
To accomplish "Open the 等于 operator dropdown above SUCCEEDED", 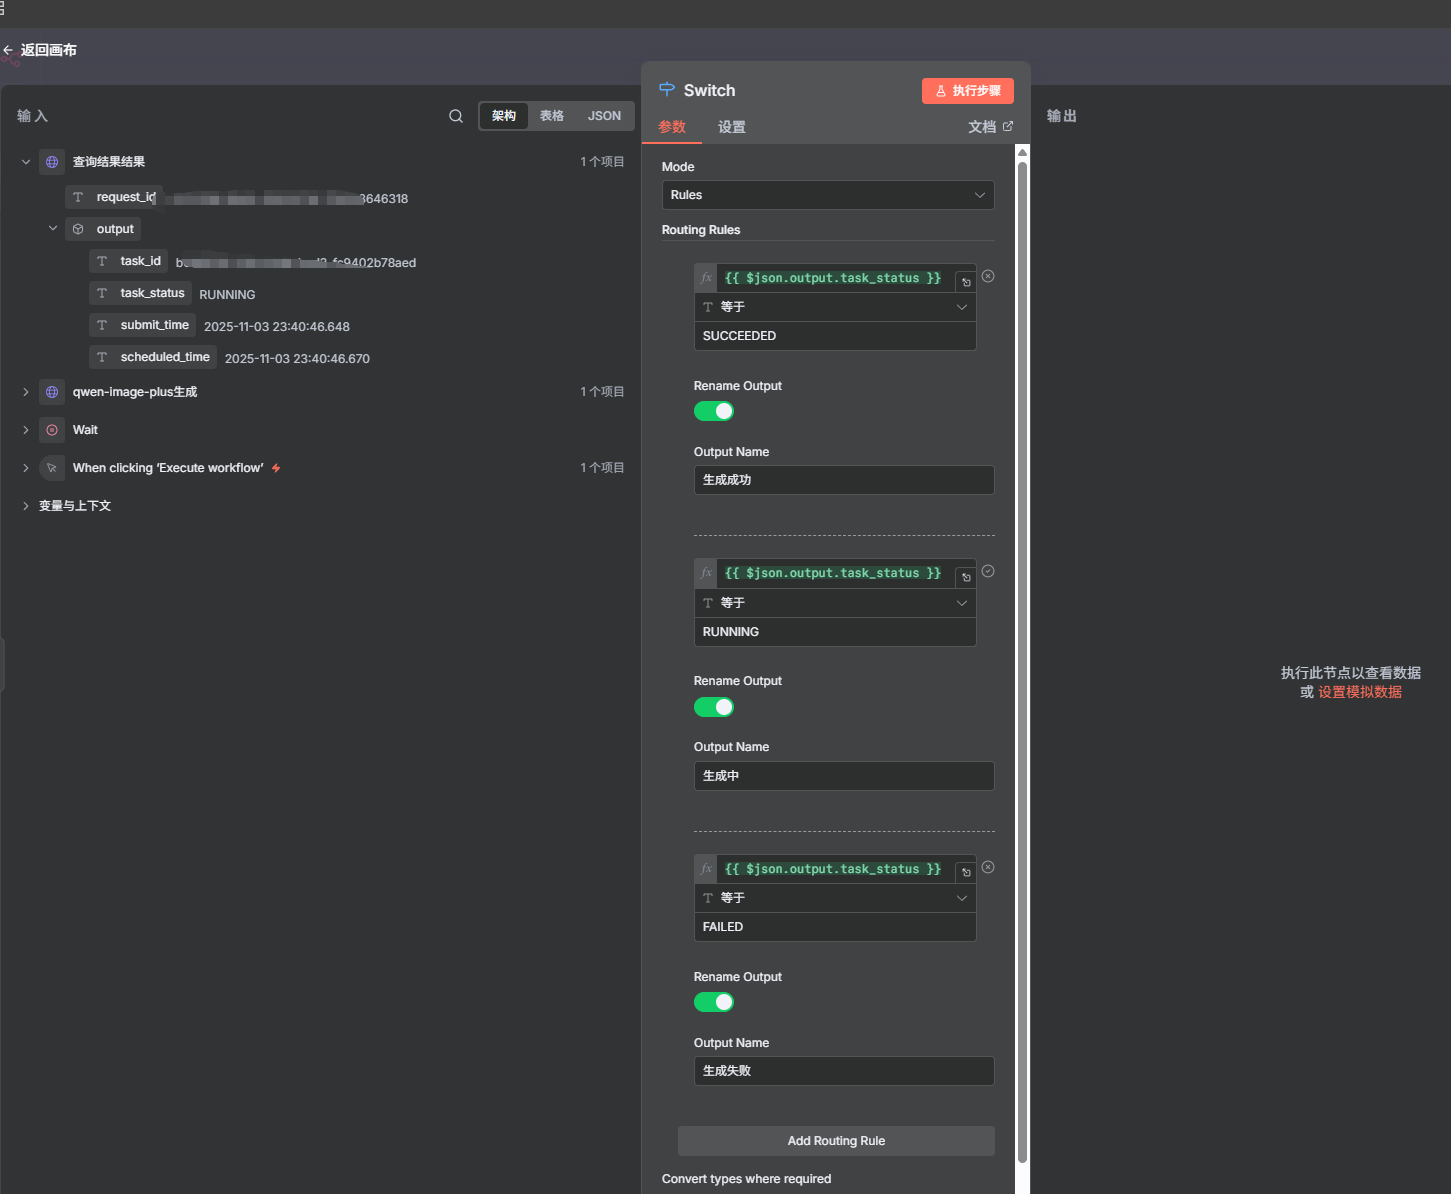I will 835,307.
